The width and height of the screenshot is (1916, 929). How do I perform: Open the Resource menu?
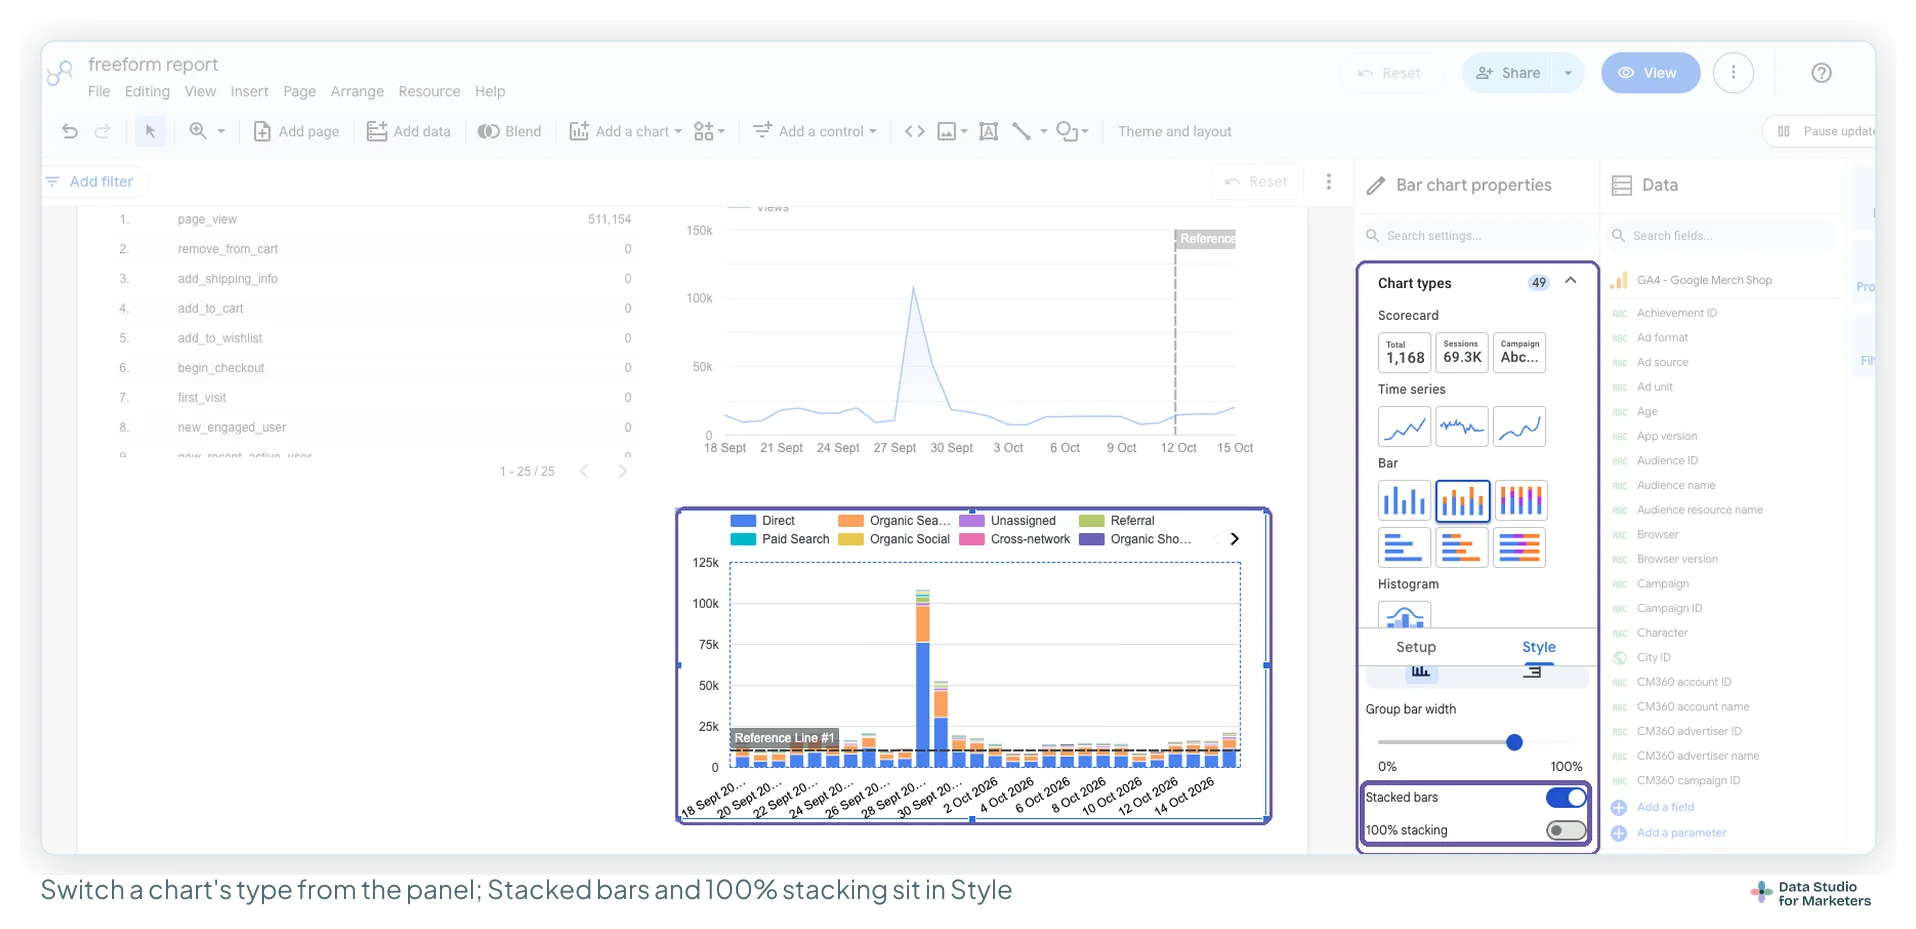tap(429, 91)
